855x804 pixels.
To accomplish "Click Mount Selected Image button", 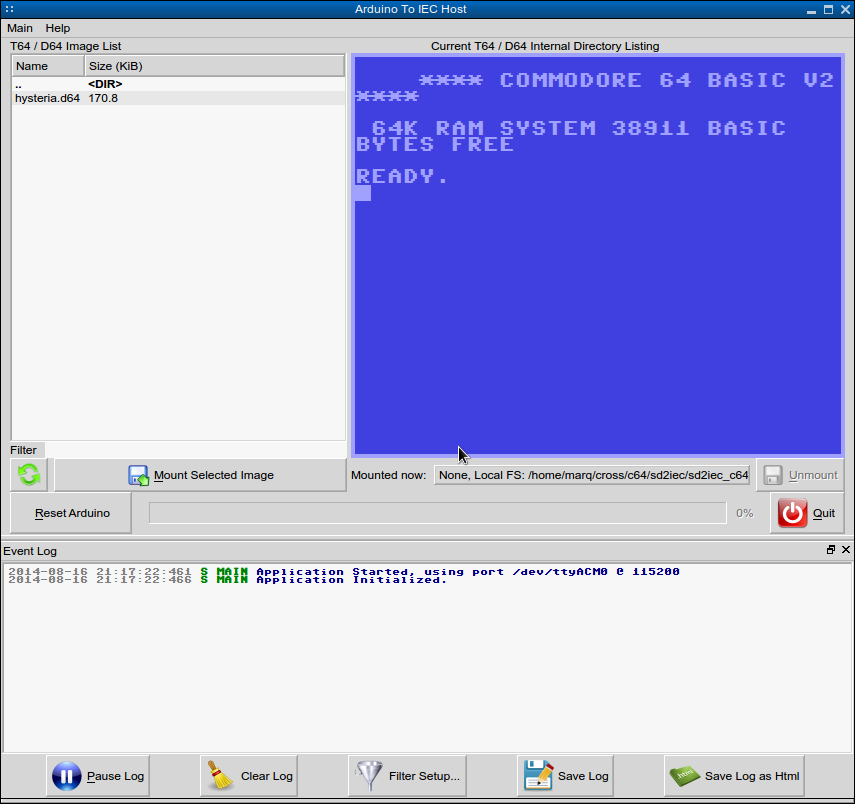I will point(200,475).
